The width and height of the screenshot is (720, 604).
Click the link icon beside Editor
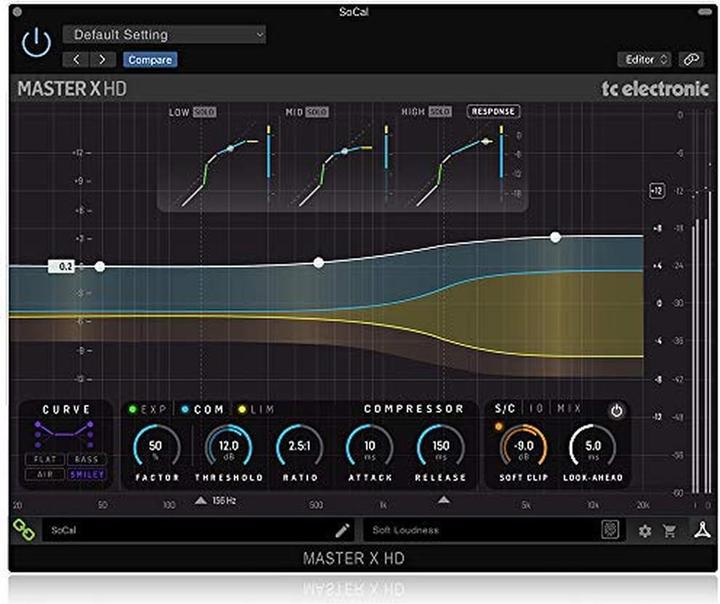point(691,59)
